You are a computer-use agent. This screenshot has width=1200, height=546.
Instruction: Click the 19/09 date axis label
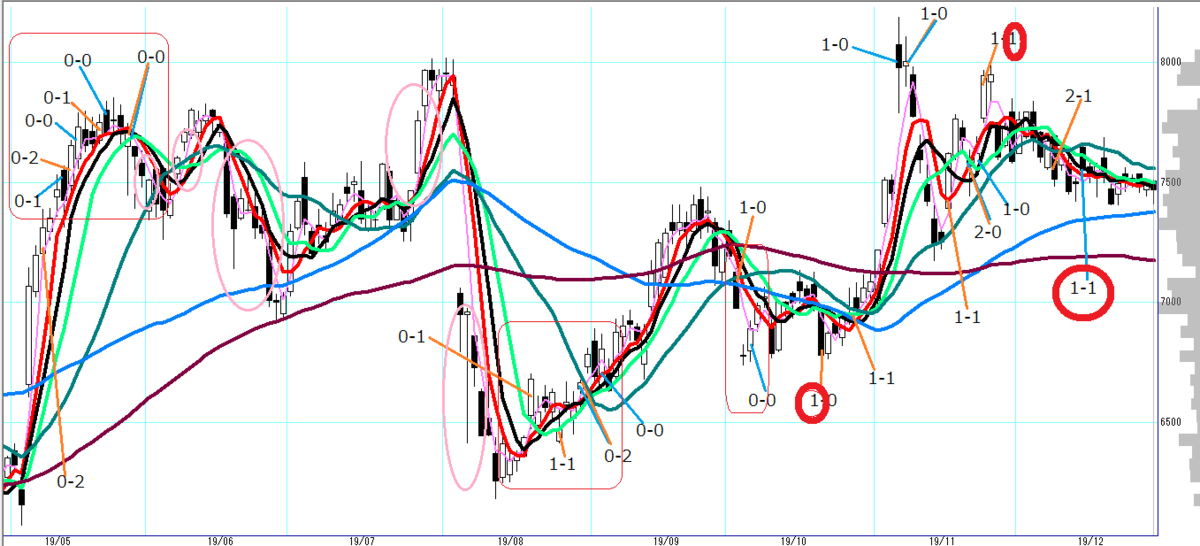tap(667, 541)
